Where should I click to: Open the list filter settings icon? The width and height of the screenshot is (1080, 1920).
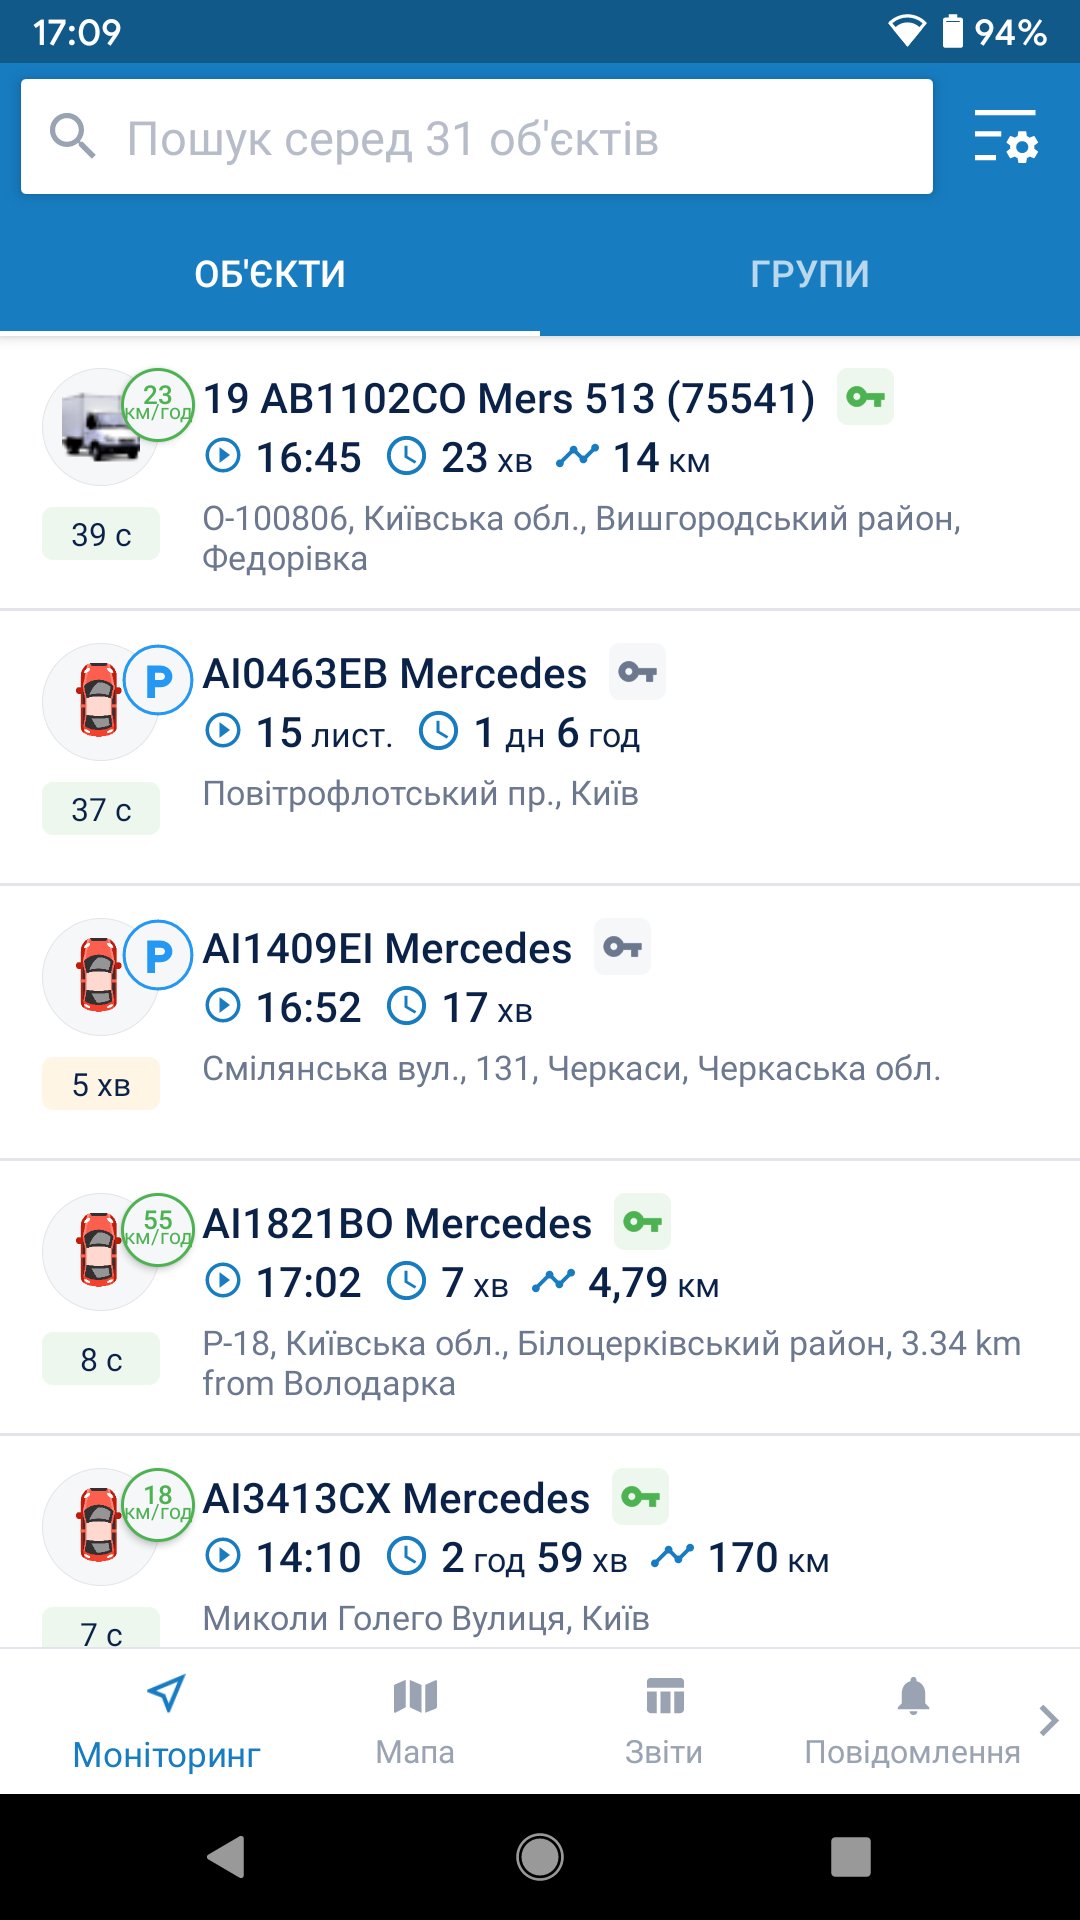(x=1006, y=137)
